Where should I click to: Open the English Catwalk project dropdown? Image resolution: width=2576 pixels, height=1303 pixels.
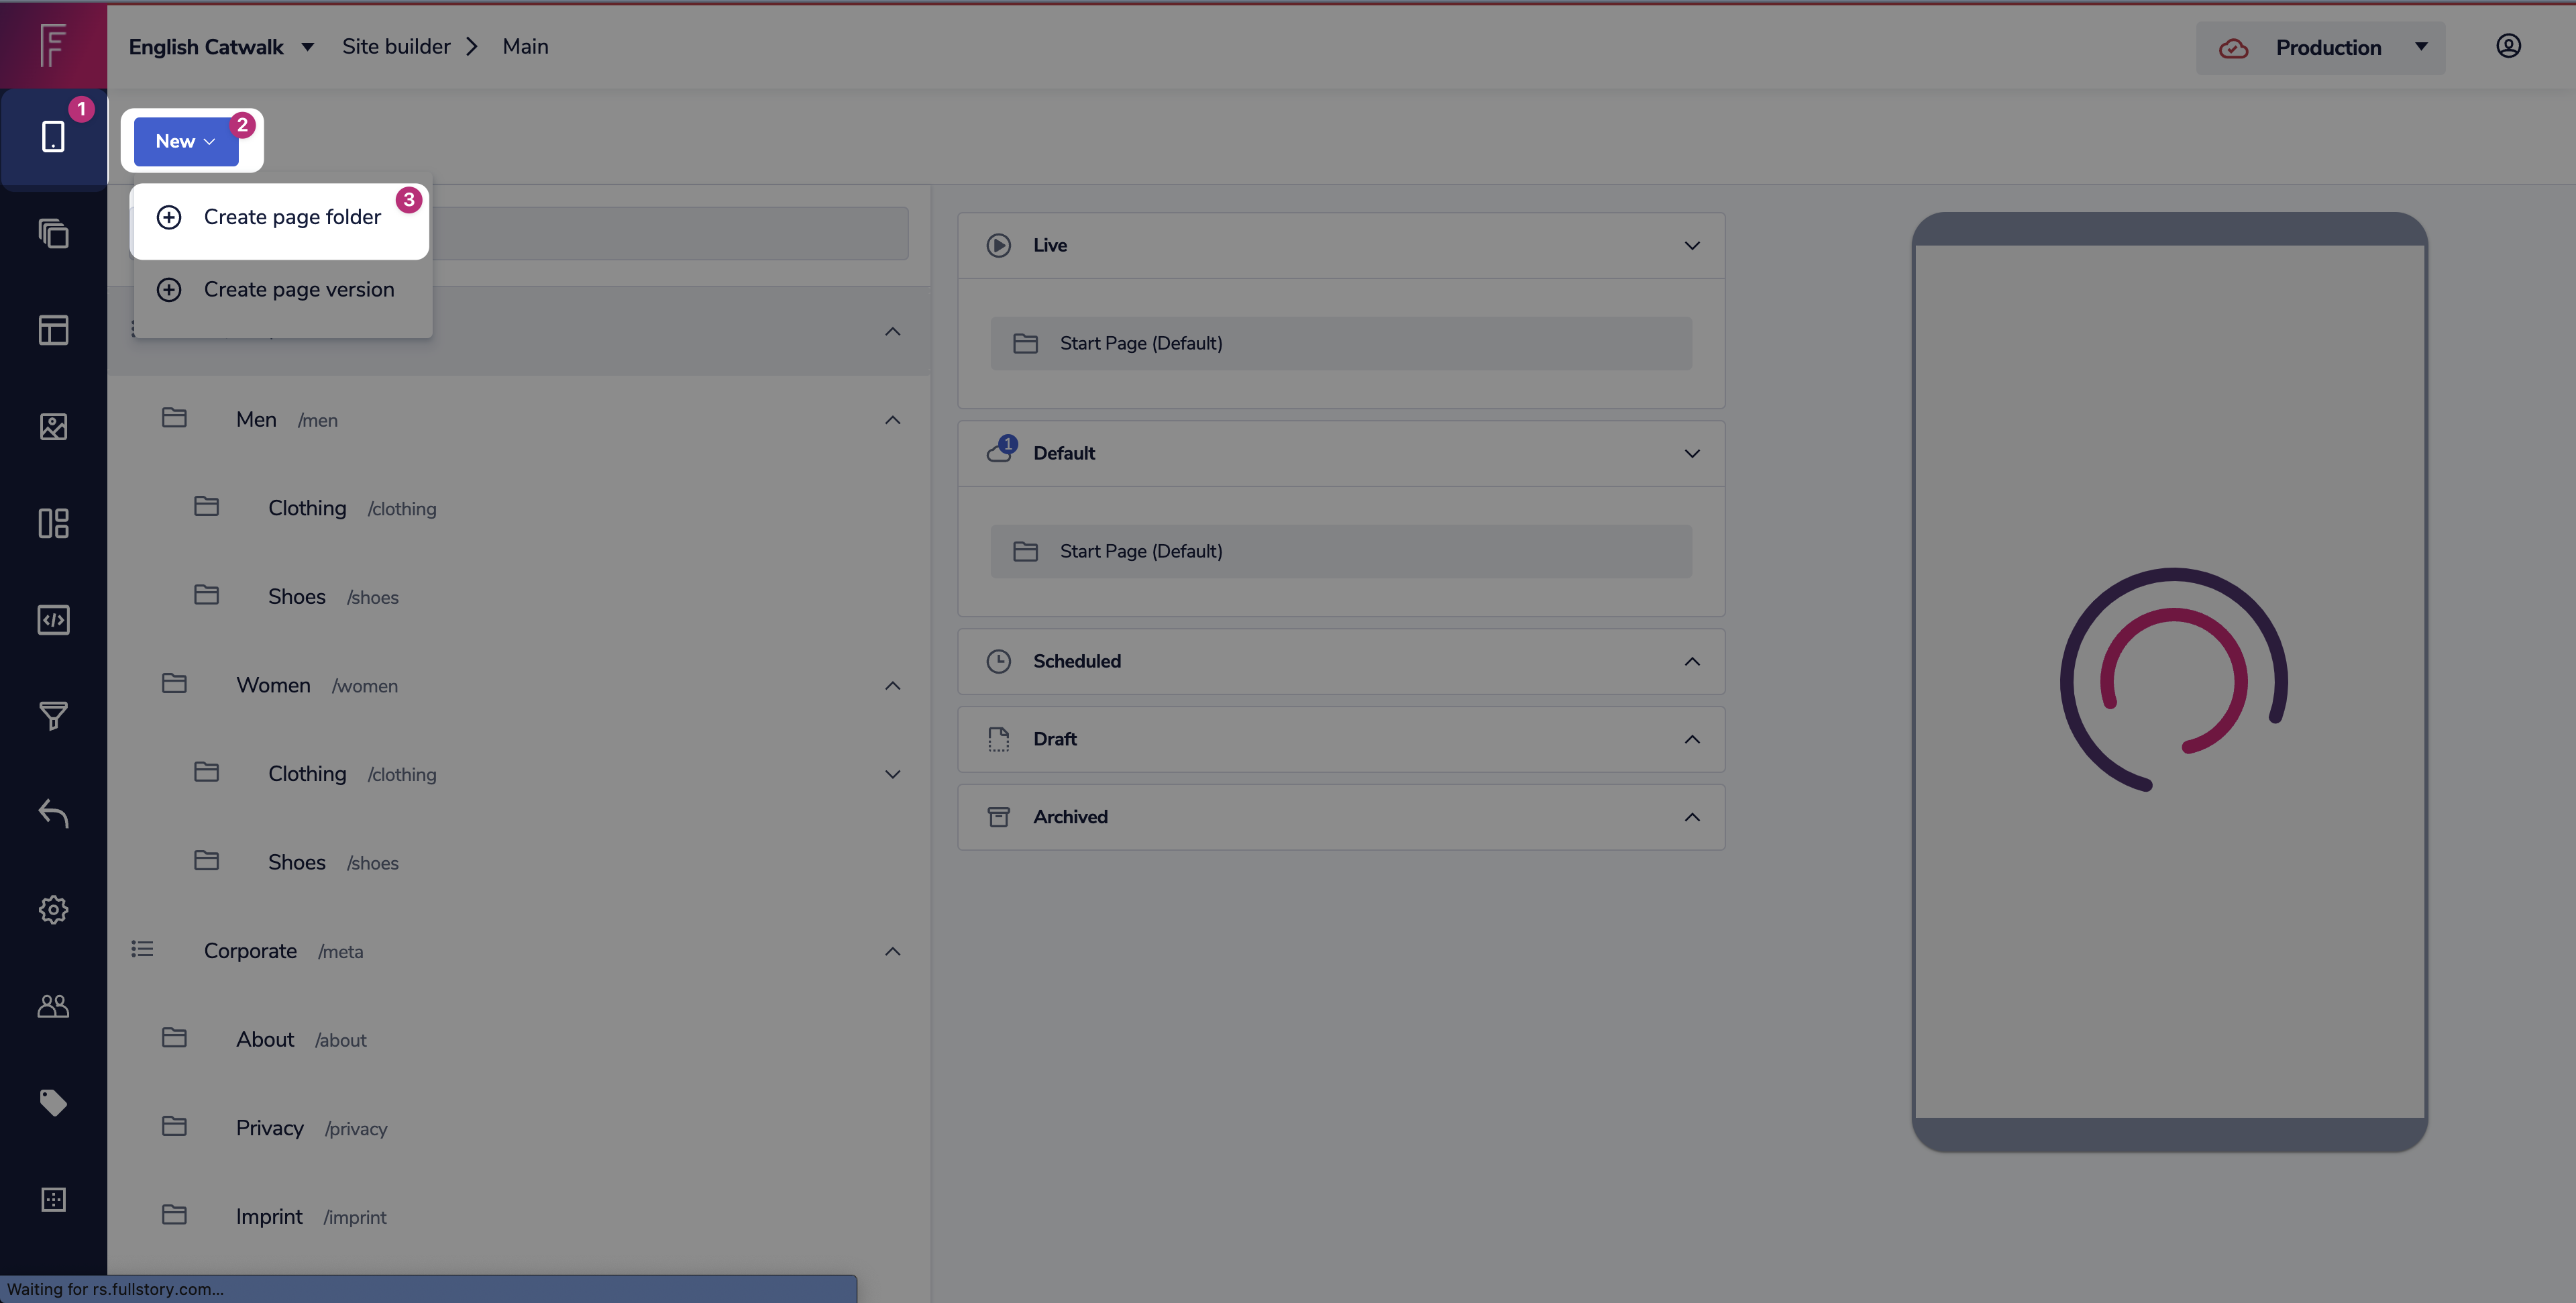(221, 47)
